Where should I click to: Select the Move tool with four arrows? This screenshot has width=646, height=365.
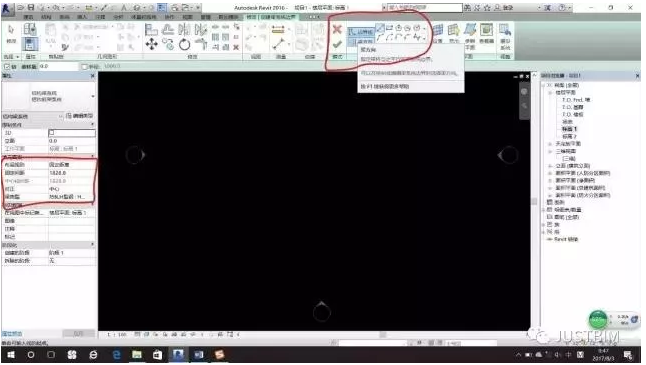(x=151, y=44)
